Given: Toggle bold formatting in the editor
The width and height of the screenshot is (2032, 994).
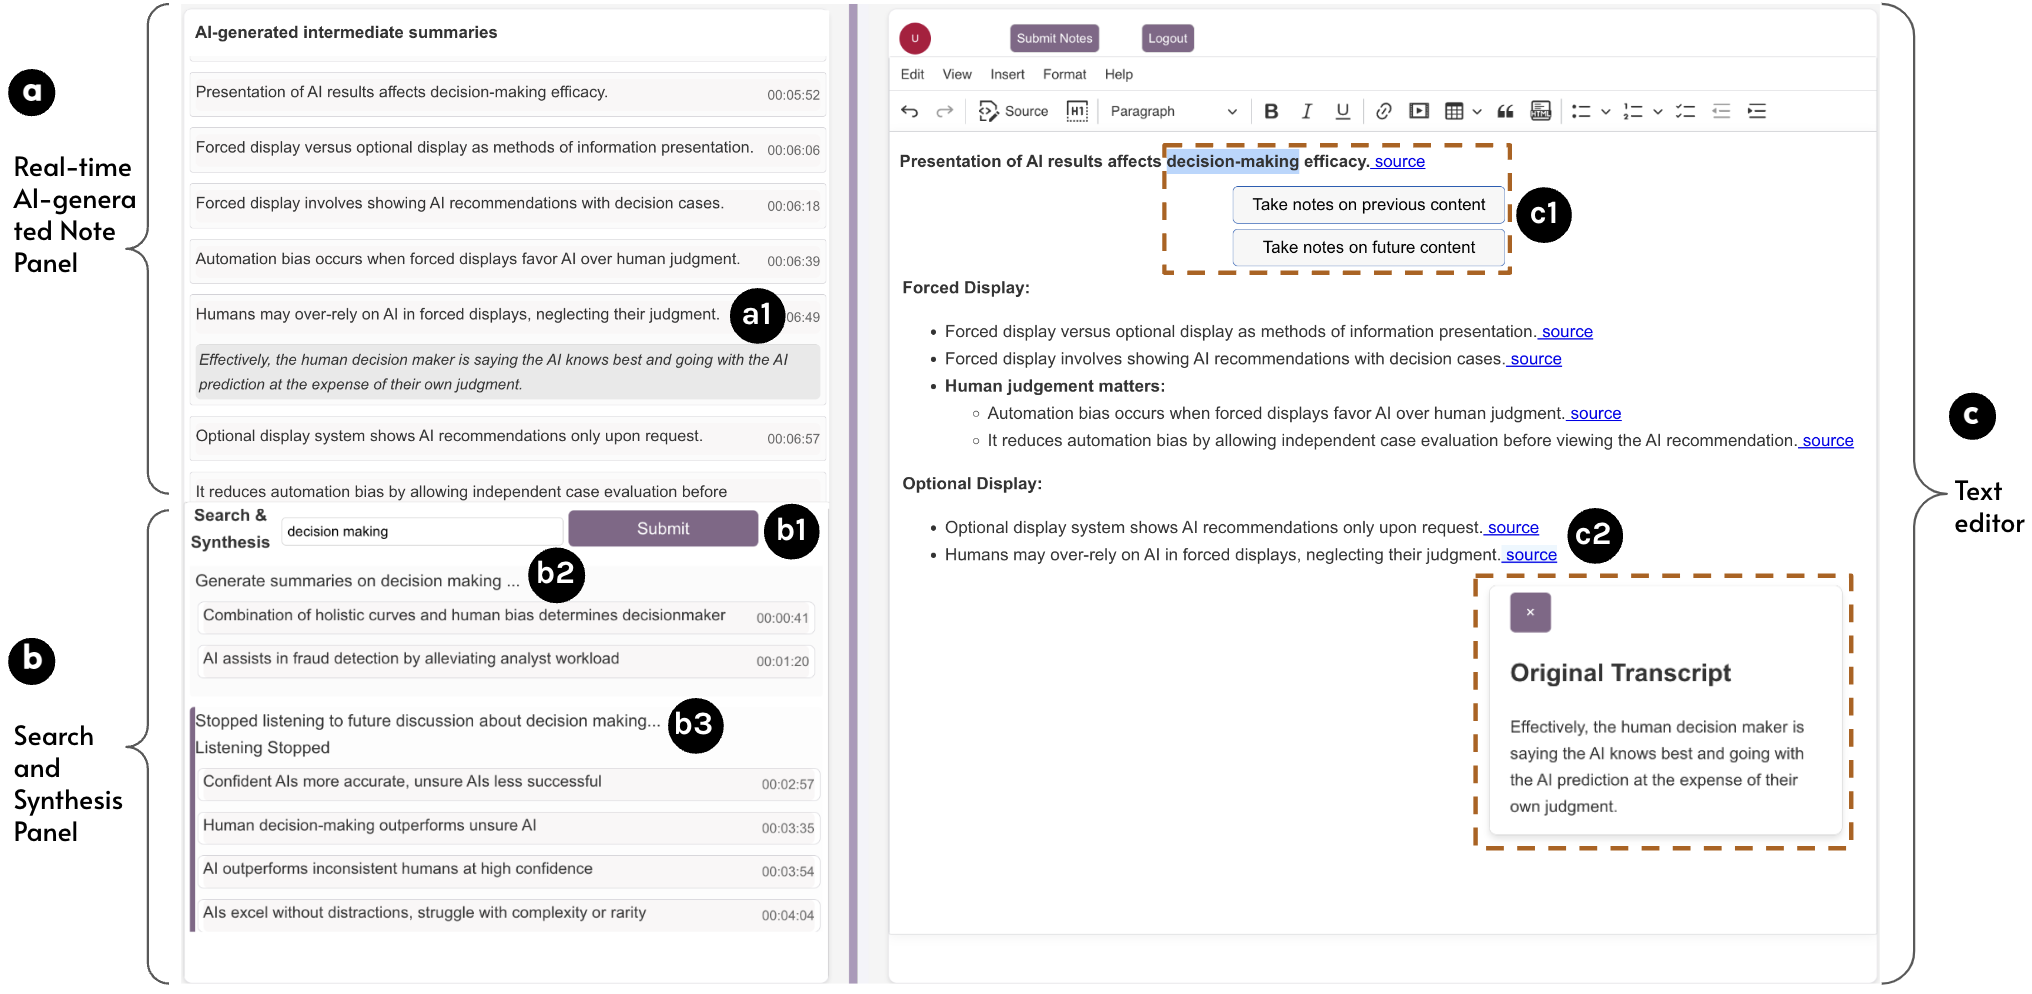Looking at the screenshot, I should point(1271,111).
